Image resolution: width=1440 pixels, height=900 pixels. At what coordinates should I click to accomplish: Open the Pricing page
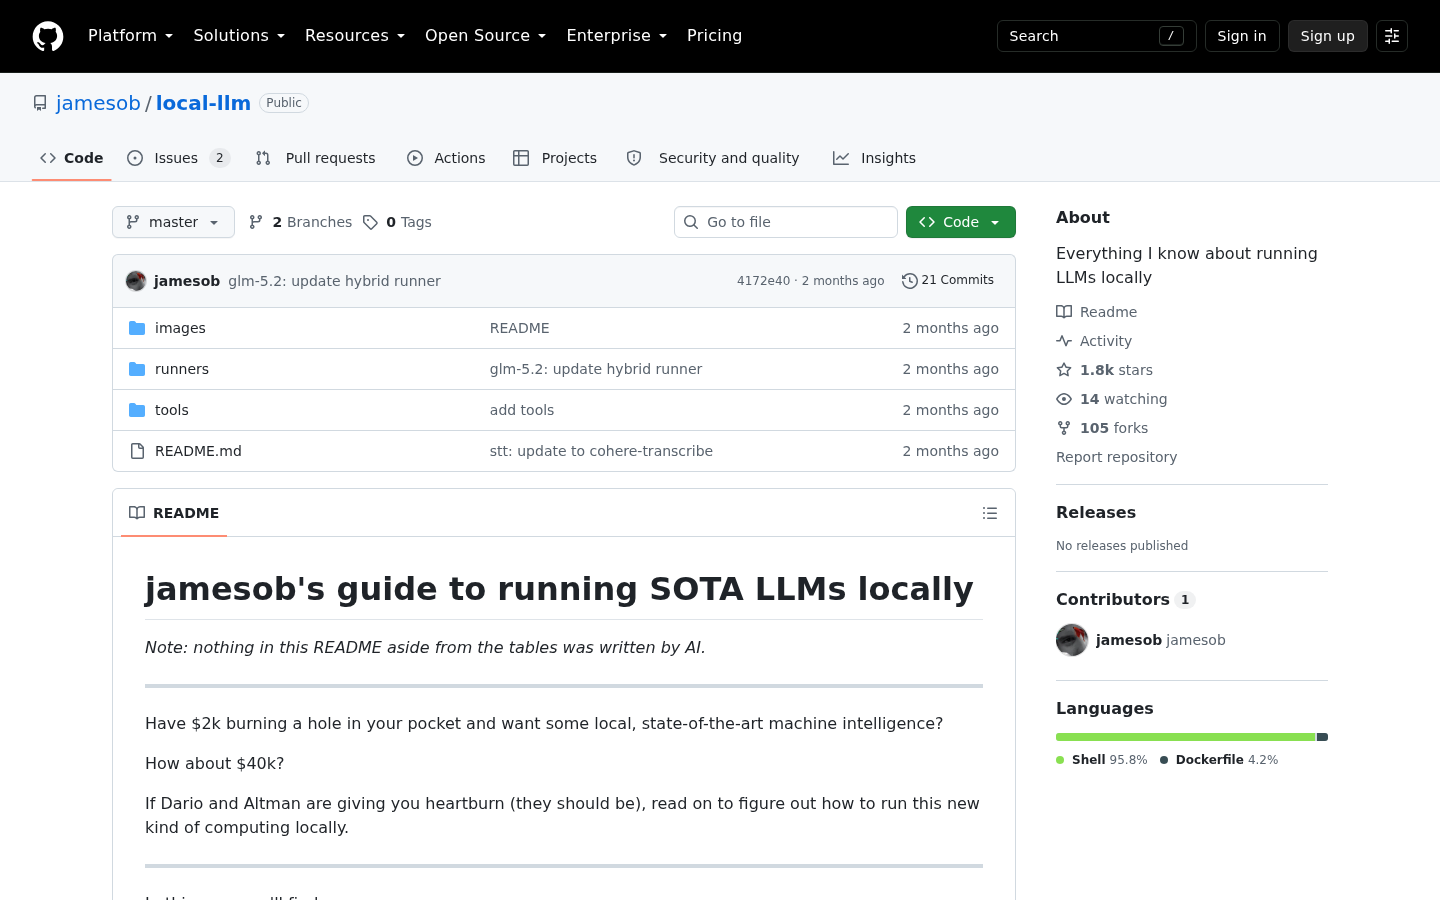pyautogui.click(x=714, y=36)
